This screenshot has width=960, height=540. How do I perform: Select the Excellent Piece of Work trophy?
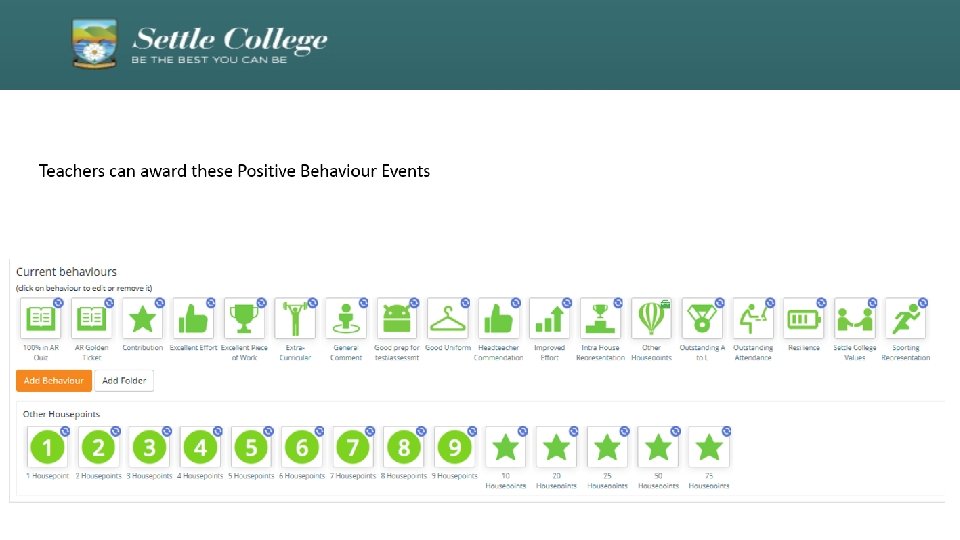point(245,319)
